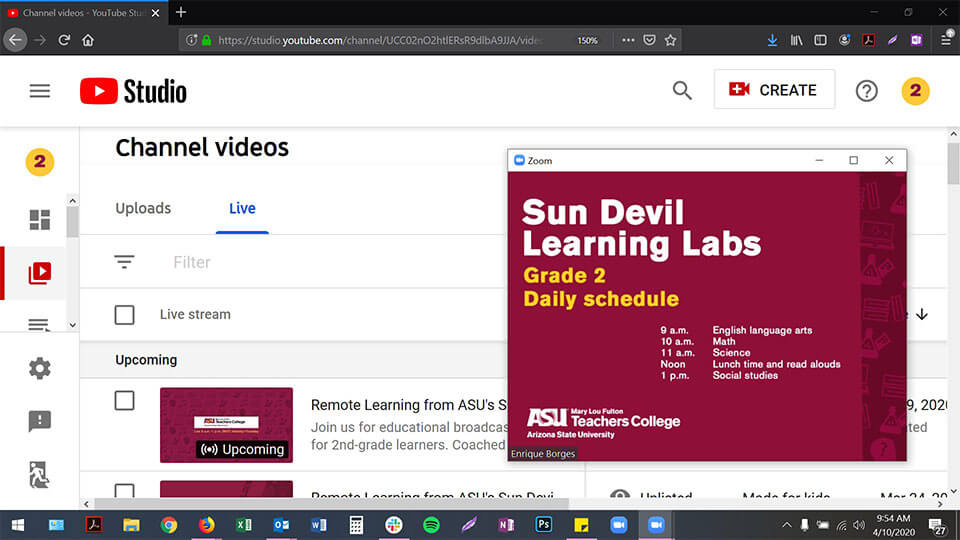Open the Firefox account icon
960x540 pixels.
pos(844,40)
